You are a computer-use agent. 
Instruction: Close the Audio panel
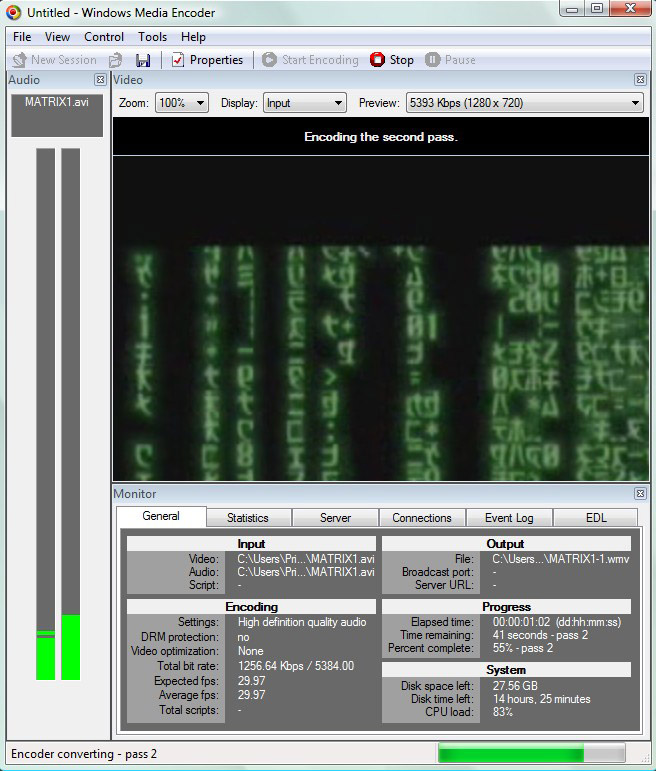pos(100,80)
